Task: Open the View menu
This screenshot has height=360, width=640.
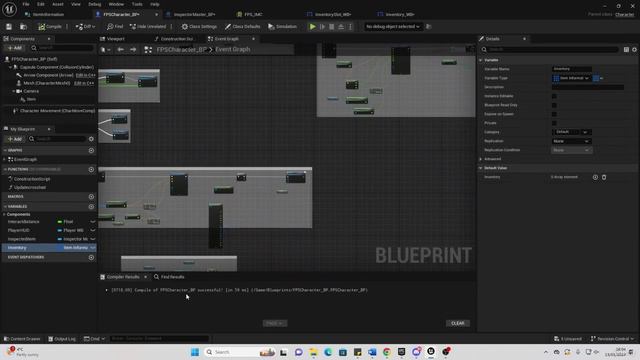Action: pos(76,4)
